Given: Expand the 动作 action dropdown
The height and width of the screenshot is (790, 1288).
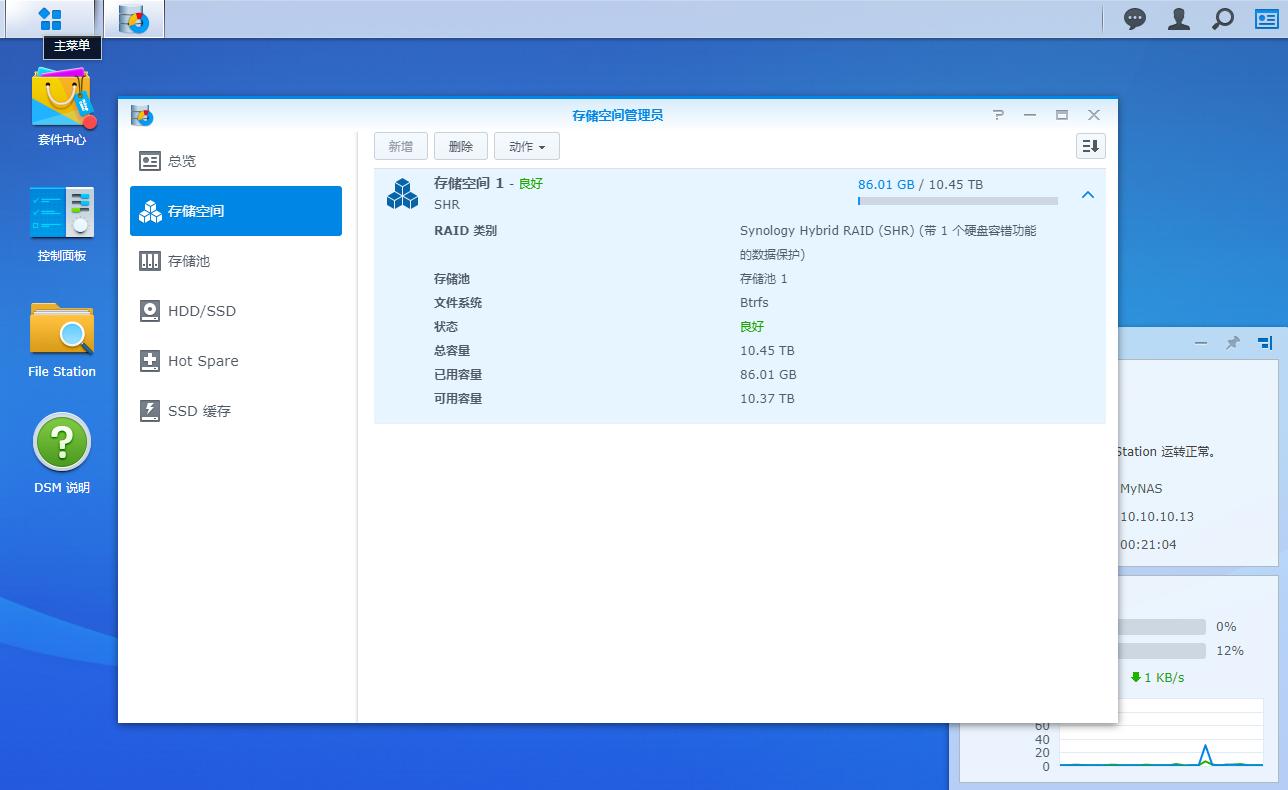Looking at the screenshot, I should pyautogui.click(x=526, y=146).
